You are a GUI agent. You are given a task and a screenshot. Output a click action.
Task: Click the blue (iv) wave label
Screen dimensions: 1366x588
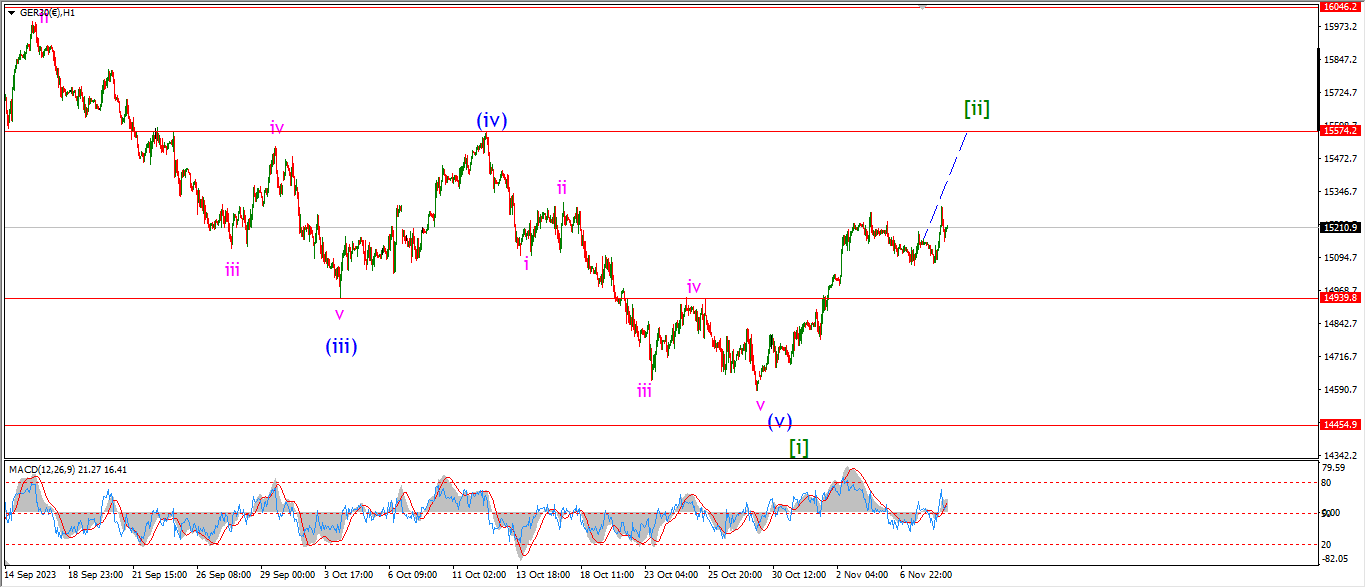(x=491, y=121)
